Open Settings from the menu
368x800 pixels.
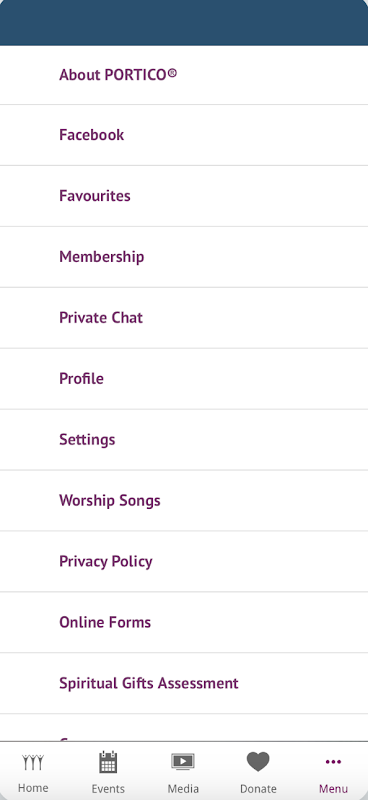(184, 439)
